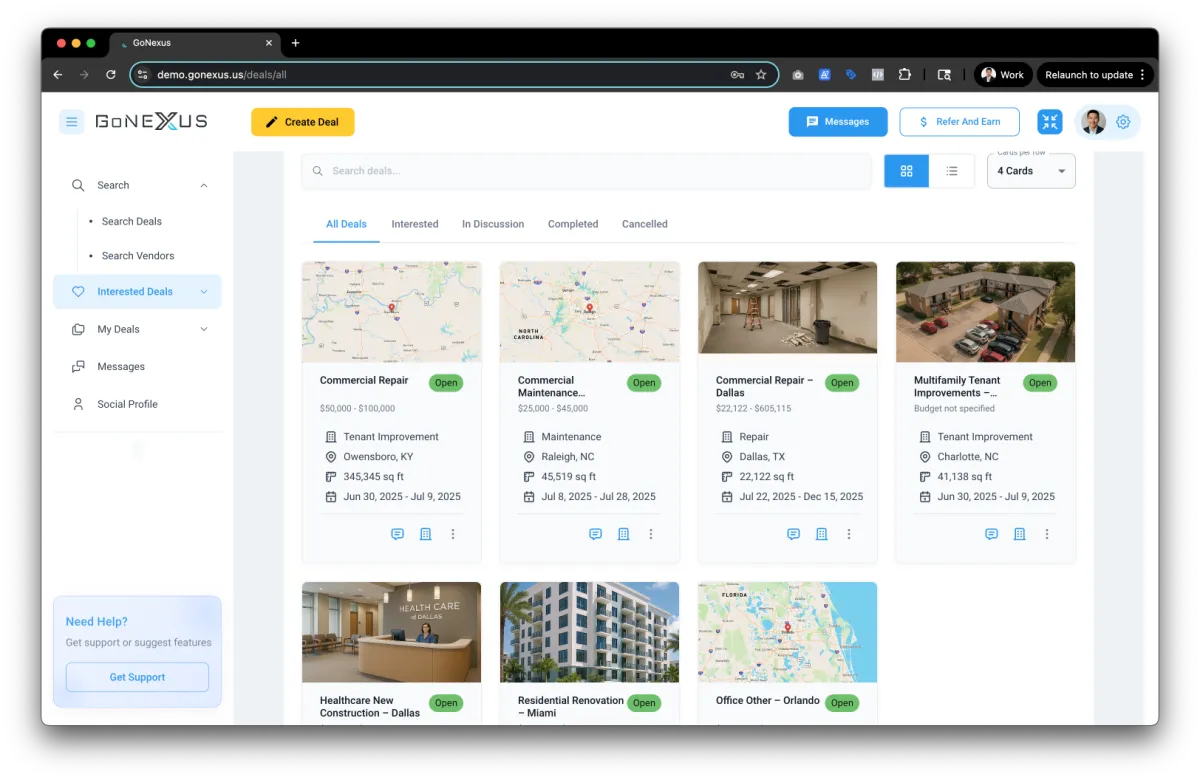Click the browser address bar URL
The image size is (1200, 780).
pos(222,75)
